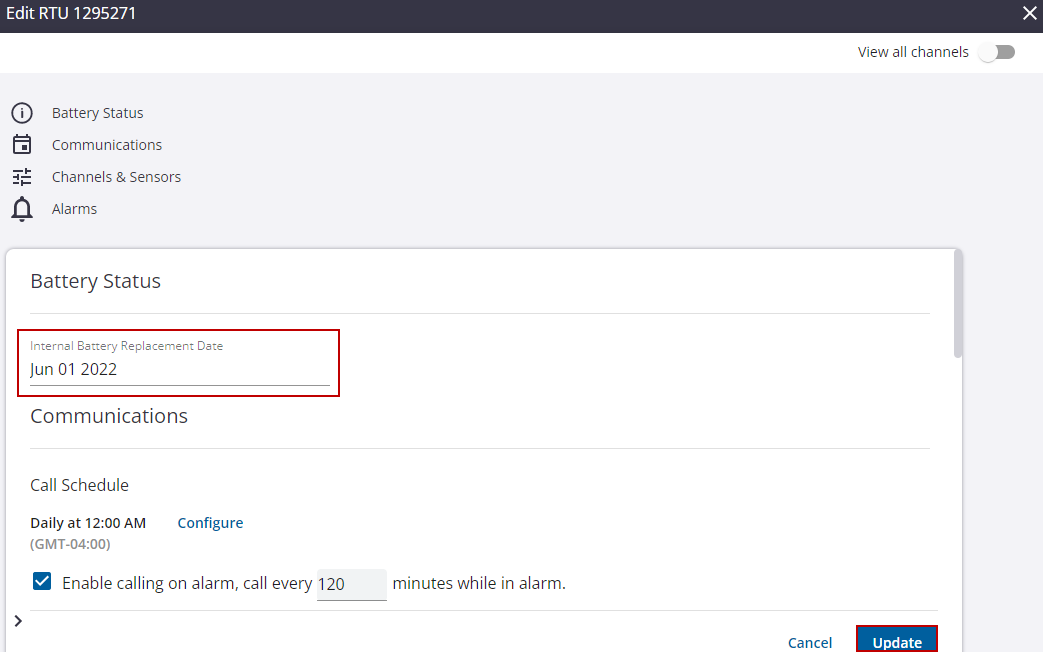This screenshot has width=1043, height=652.
Task: Click the Communications calendar icon
Action: tap(22, 145)
